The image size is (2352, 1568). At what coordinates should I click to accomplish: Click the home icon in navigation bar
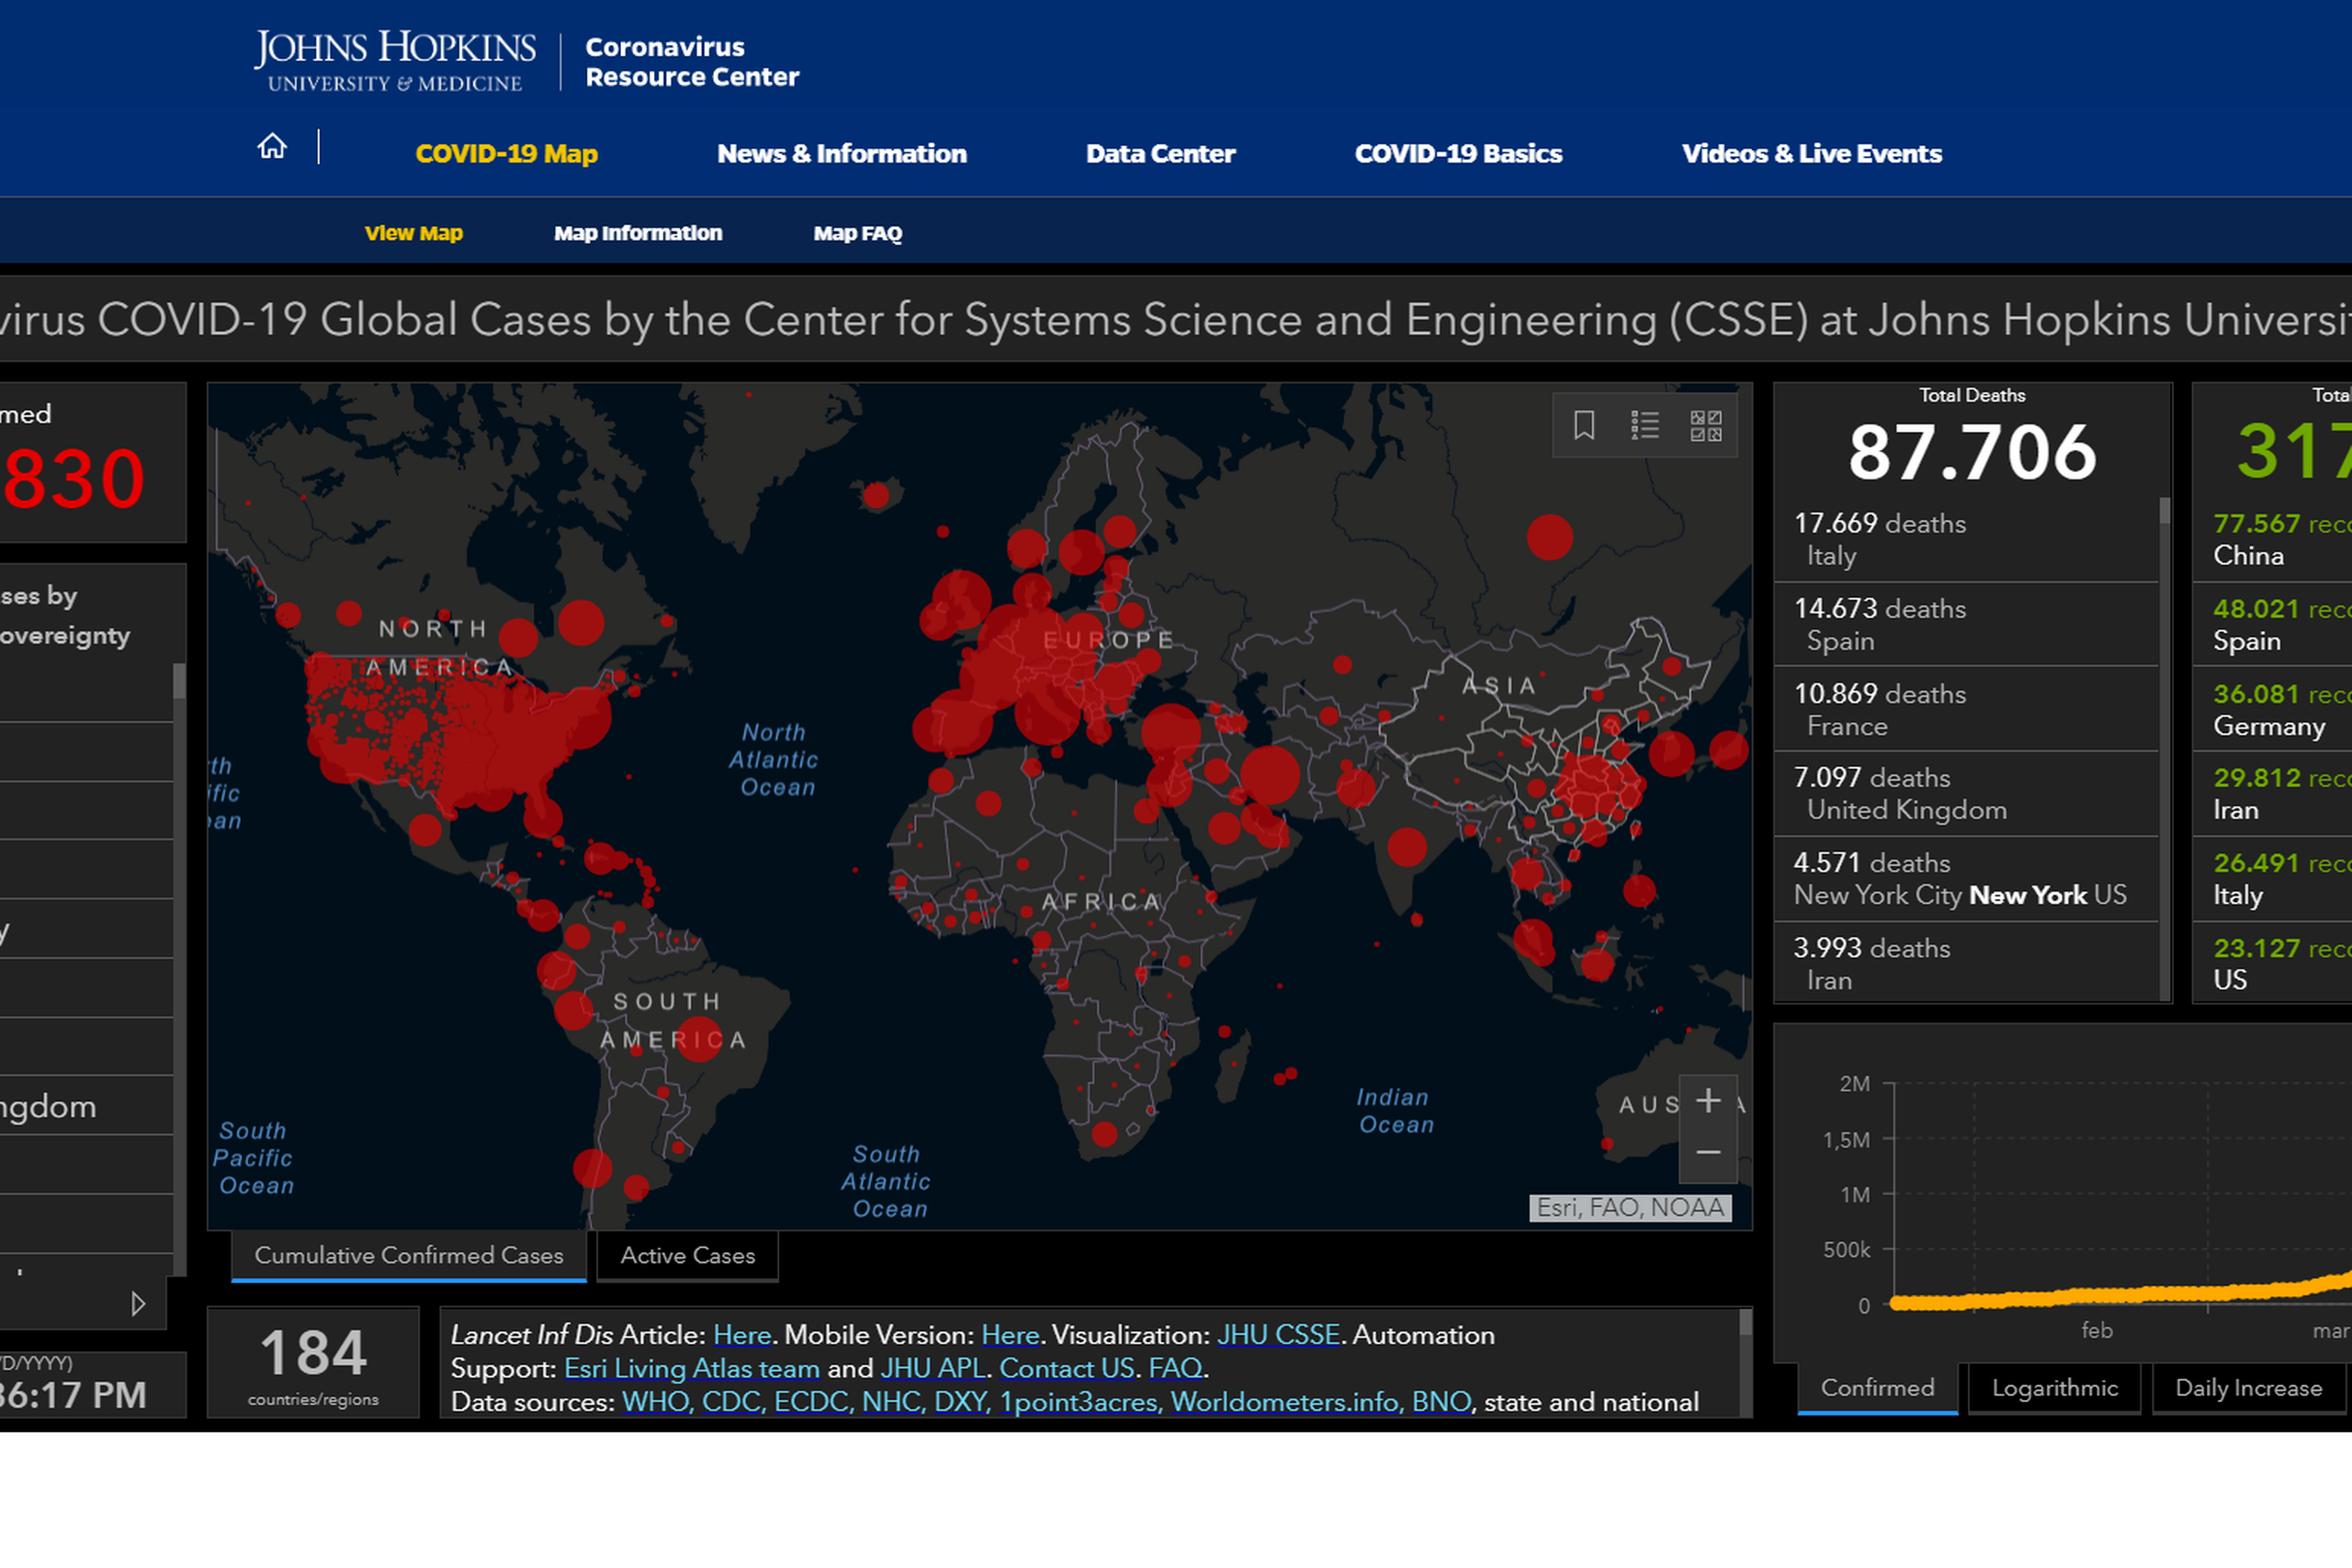pos(272,147)
